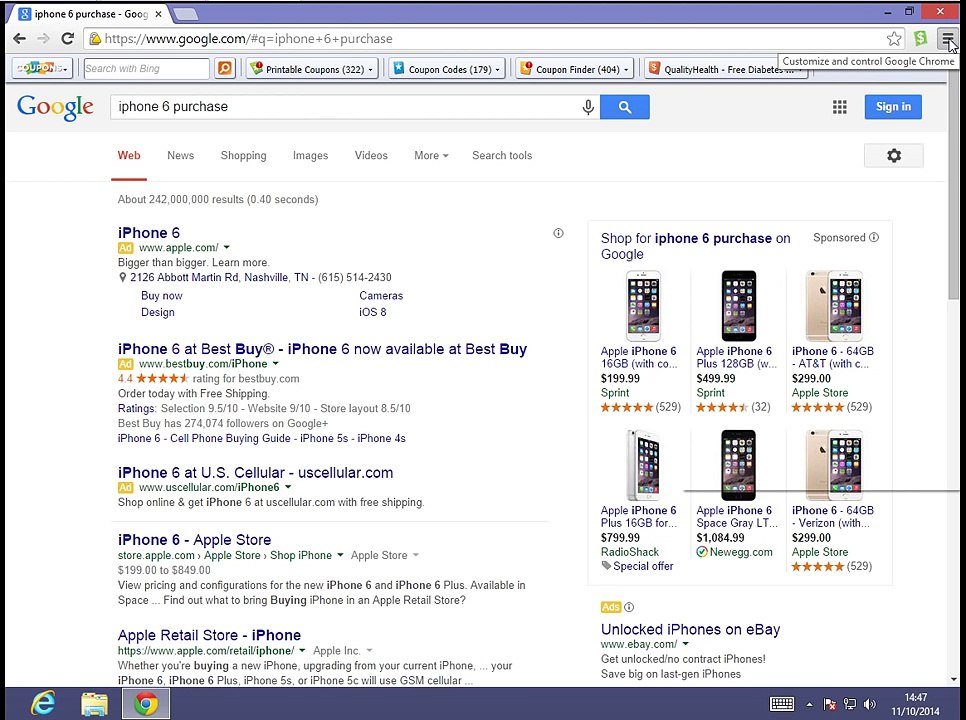The width and height of the screenshot is (966, 720).
Task: Open Apple Retail Store - iPhone result
Action: click(209, 635)
